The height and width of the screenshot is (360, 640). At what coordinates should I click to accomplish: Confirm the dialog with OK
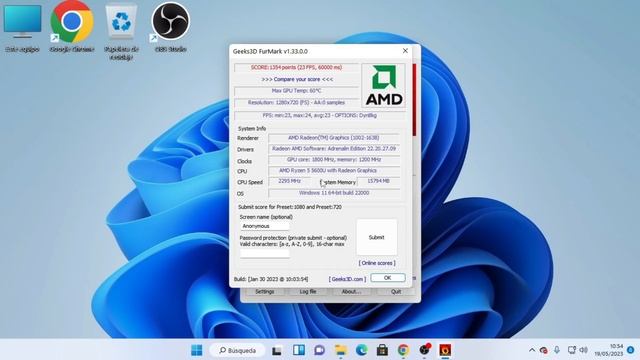click(x=387, y=278)
